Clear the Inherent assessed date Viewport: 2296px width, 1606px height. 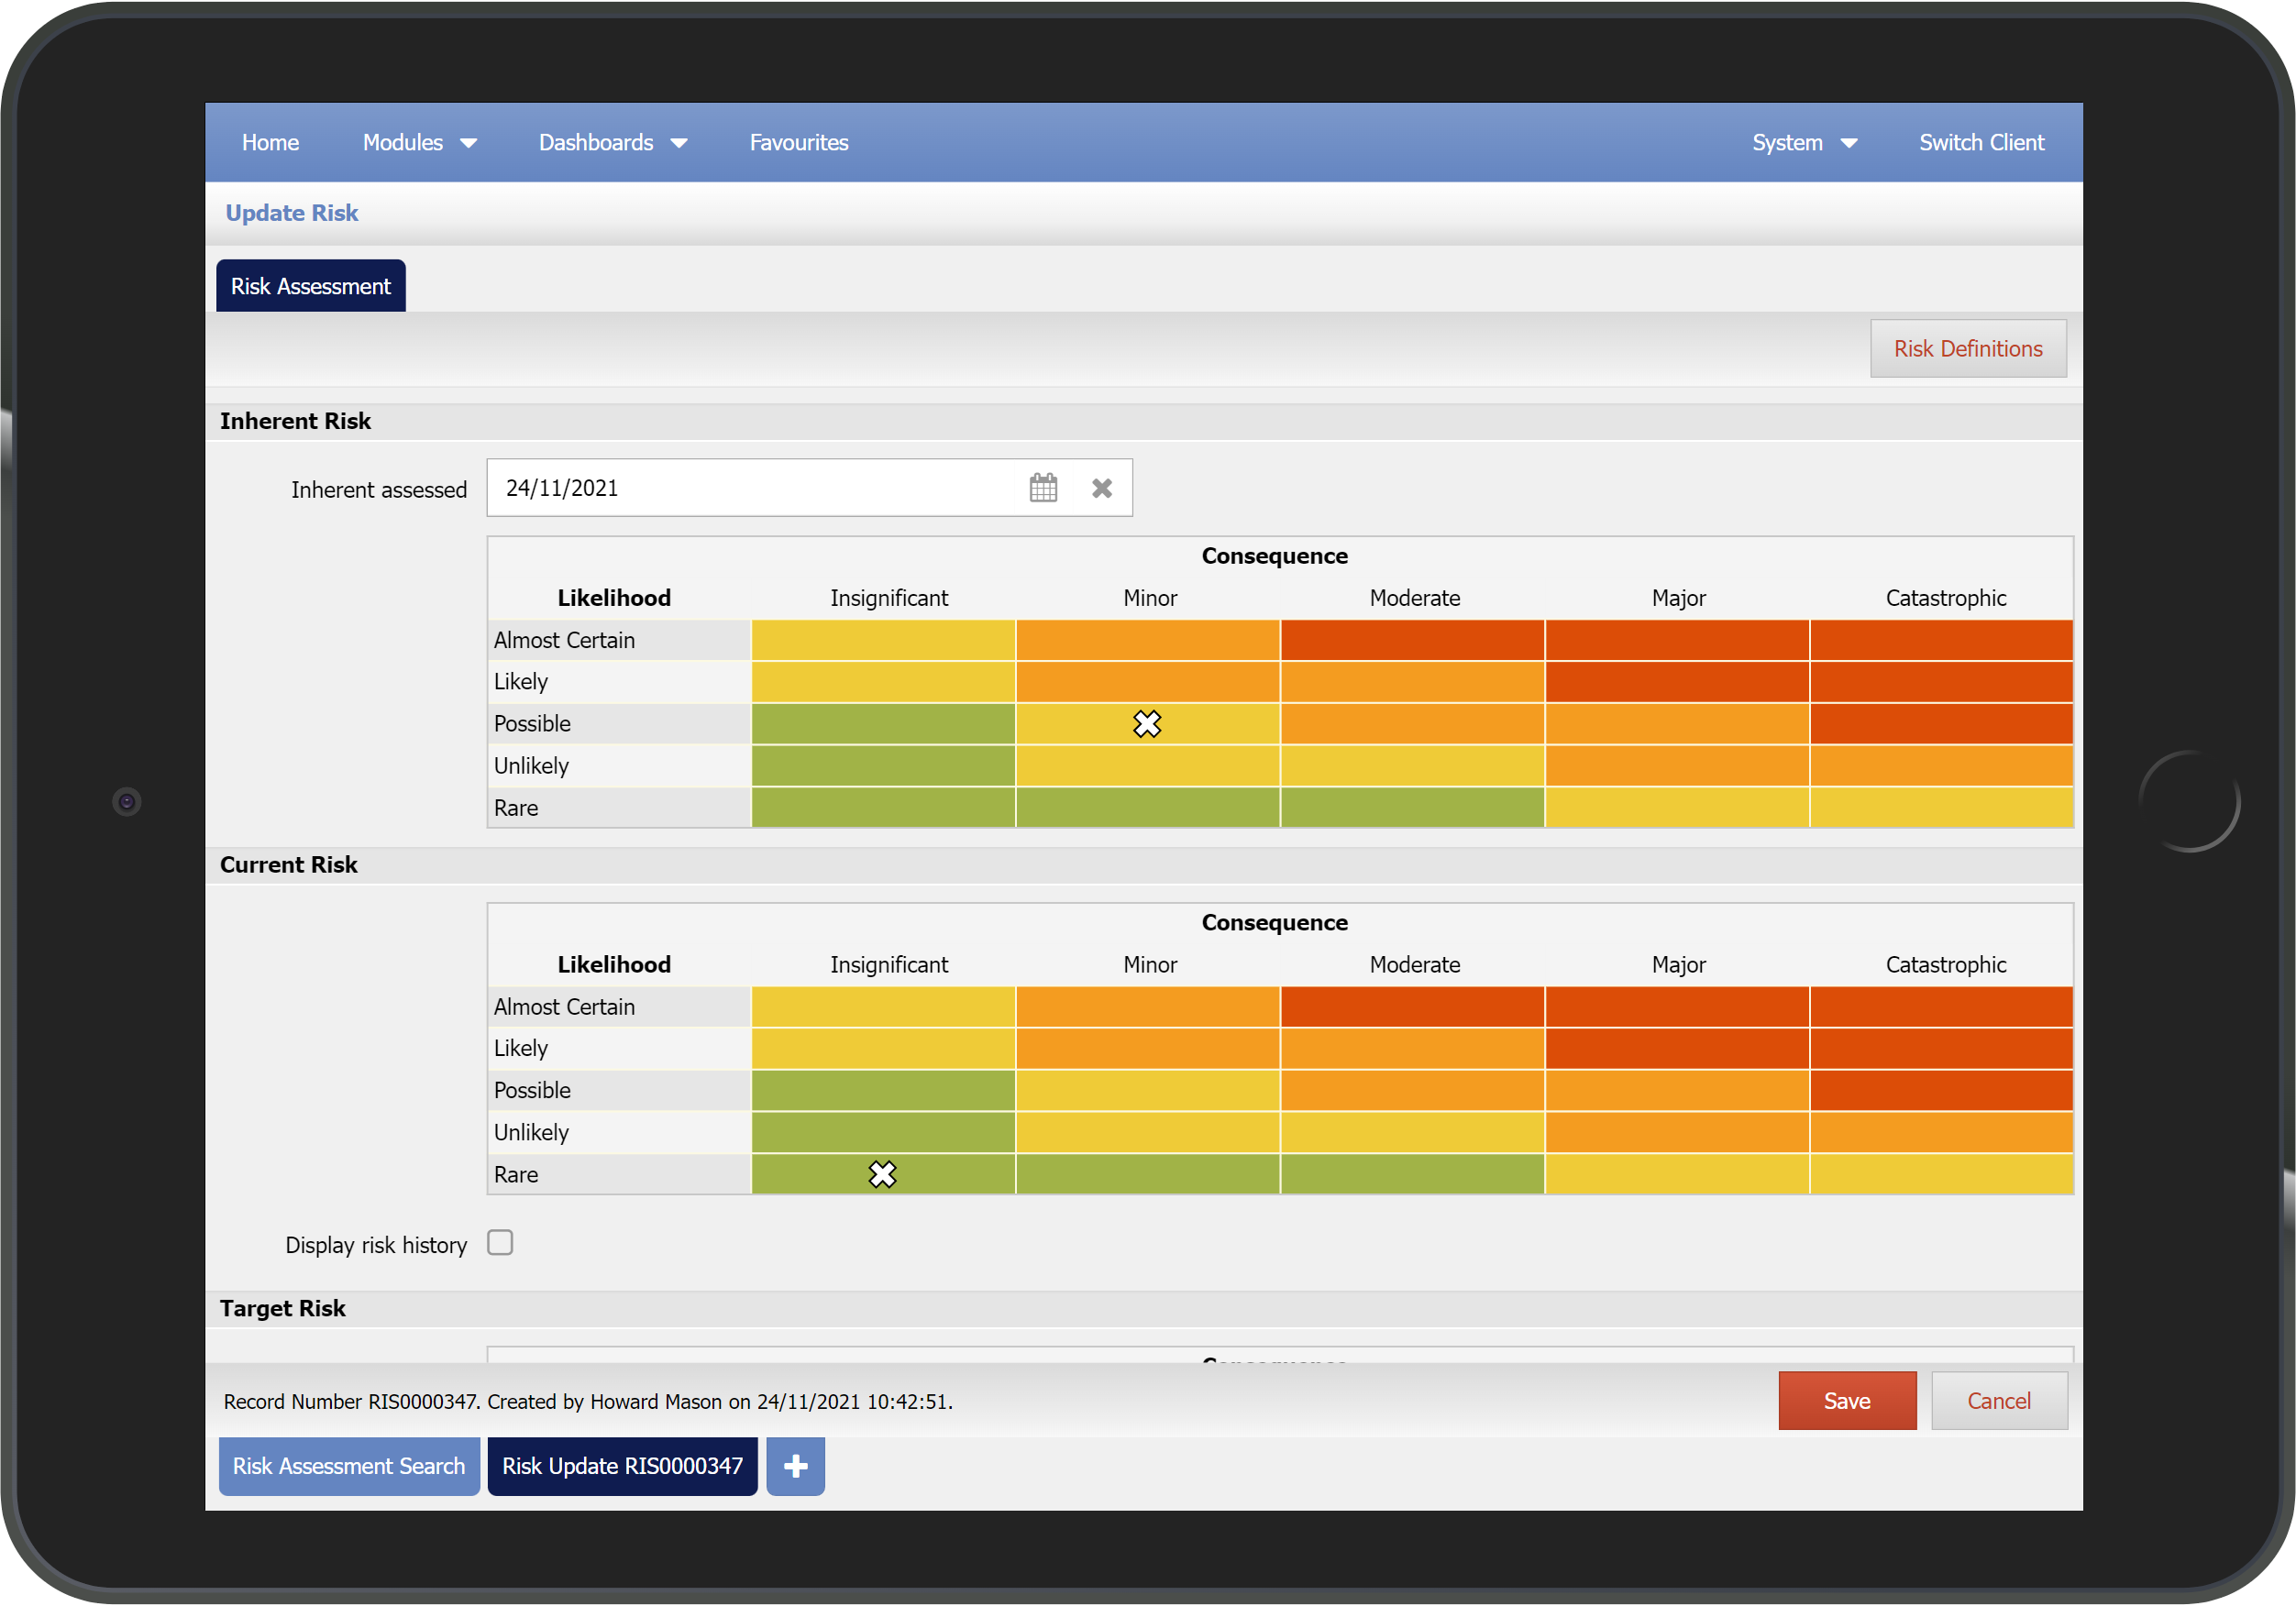pyautogui.click(x=1102, y=488)
